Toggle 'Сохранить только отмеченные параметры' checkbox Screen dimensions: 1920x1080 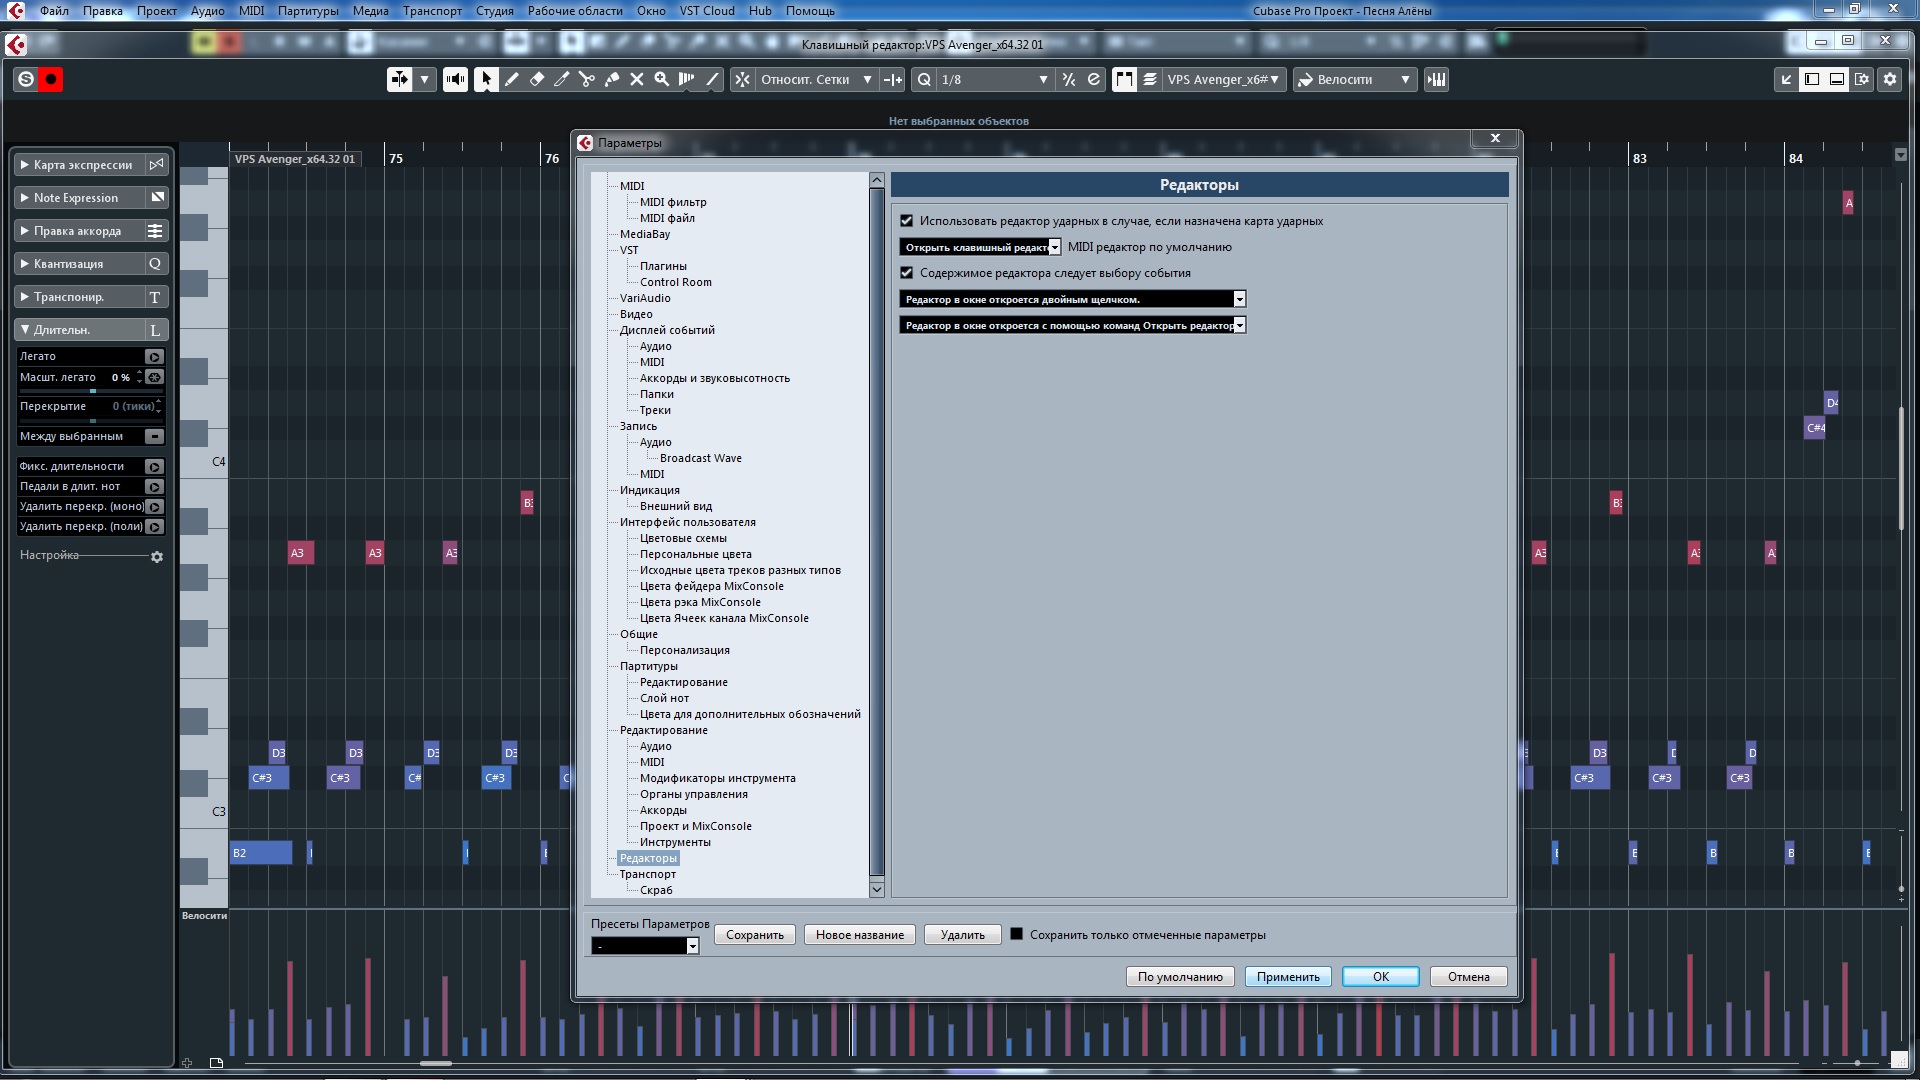click(x=1016, y=934)
